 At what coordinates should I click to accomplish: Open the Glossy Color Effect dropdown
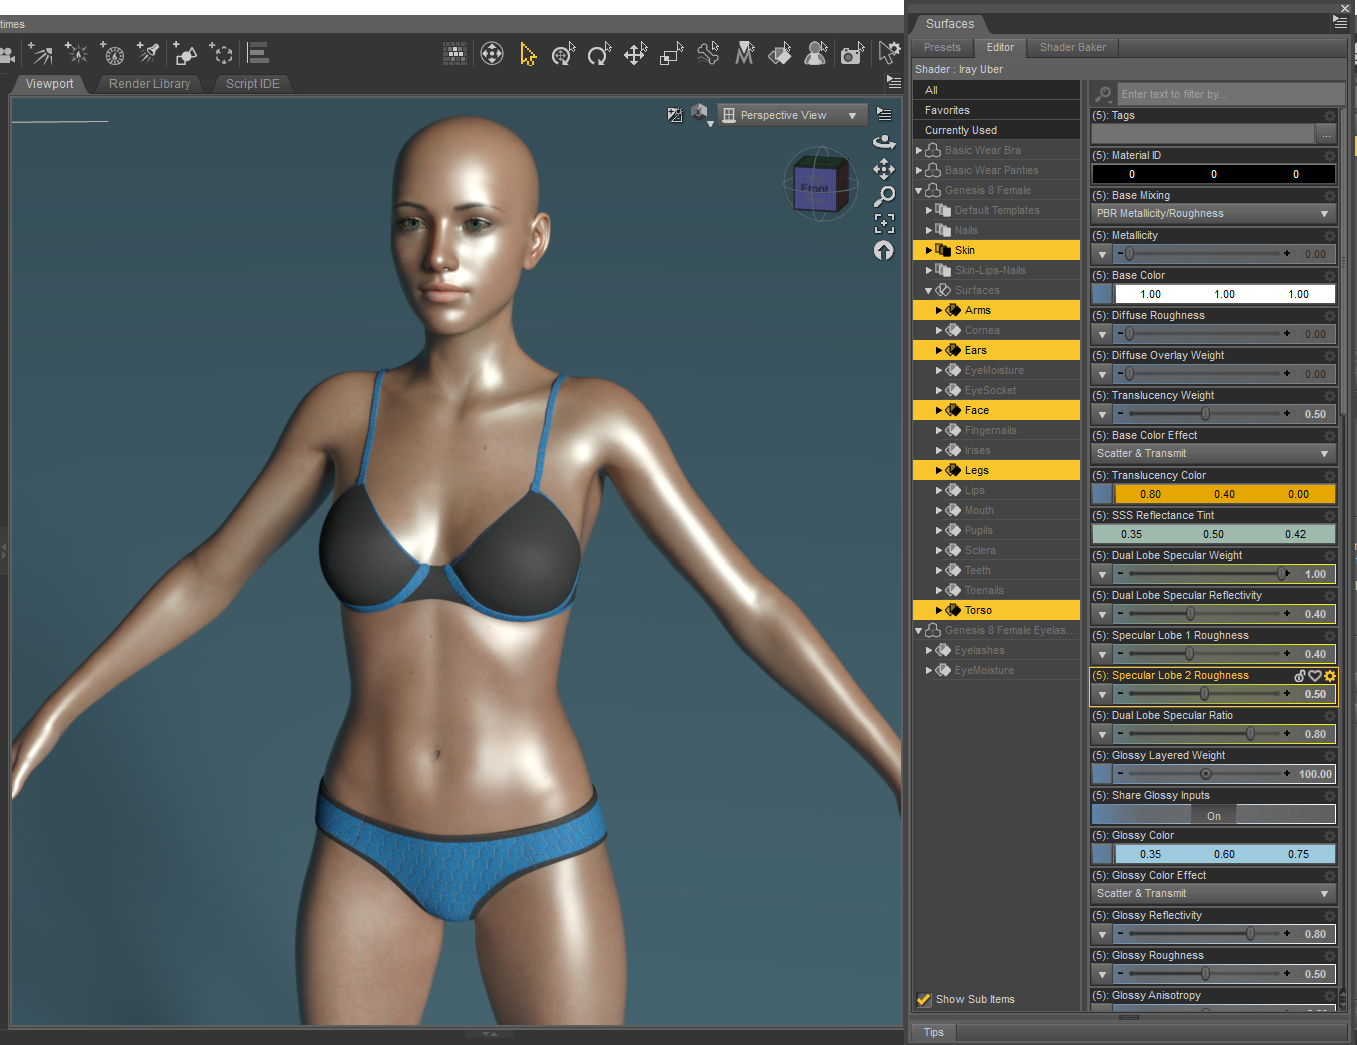click(1214, 894)
